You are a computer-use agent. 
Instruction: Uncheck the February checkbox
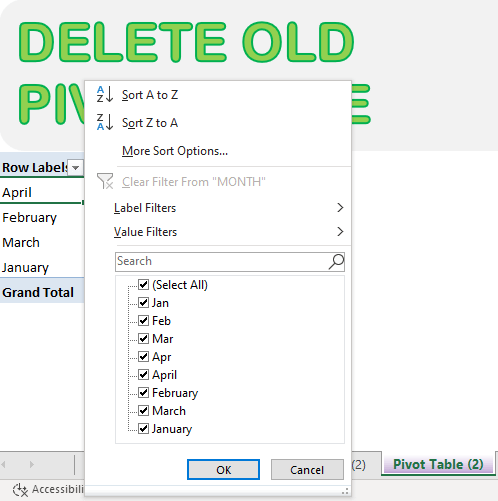[143, 393]
